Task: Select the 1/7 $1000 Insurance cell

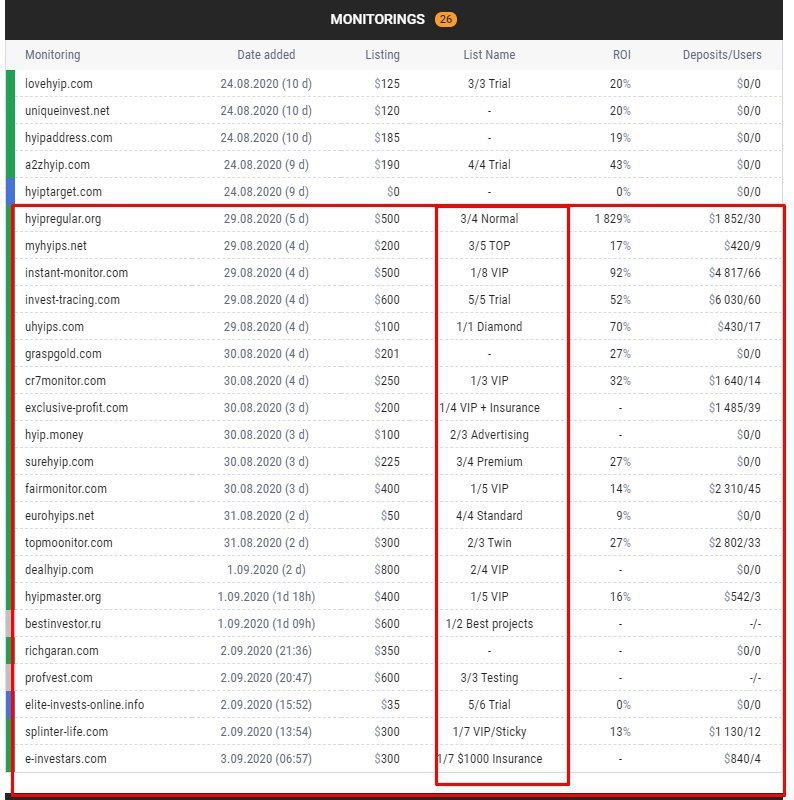Action: (x=490, y=759)
